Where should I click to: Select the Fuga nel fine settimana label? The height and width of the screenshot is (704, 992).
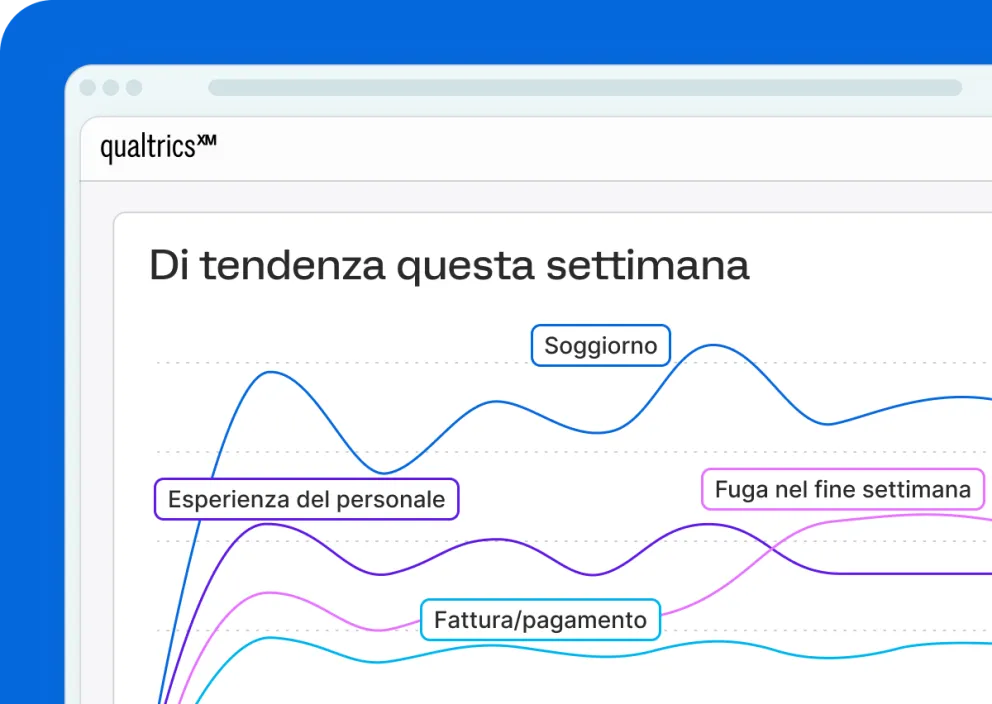(843, 489)
